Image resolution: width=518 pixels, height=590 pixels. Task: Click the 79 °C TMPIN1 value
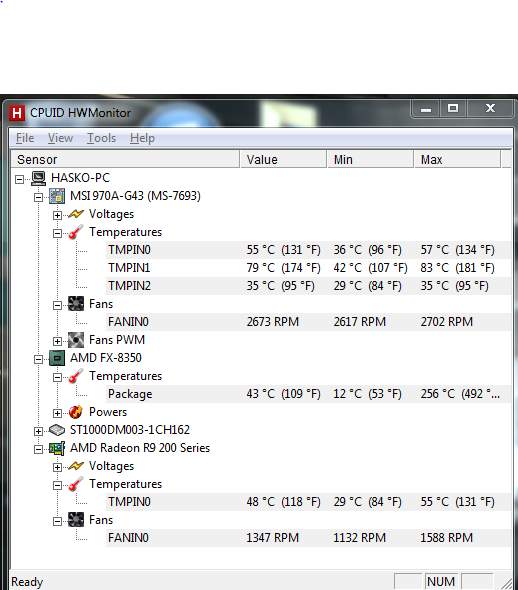point(283,268)
